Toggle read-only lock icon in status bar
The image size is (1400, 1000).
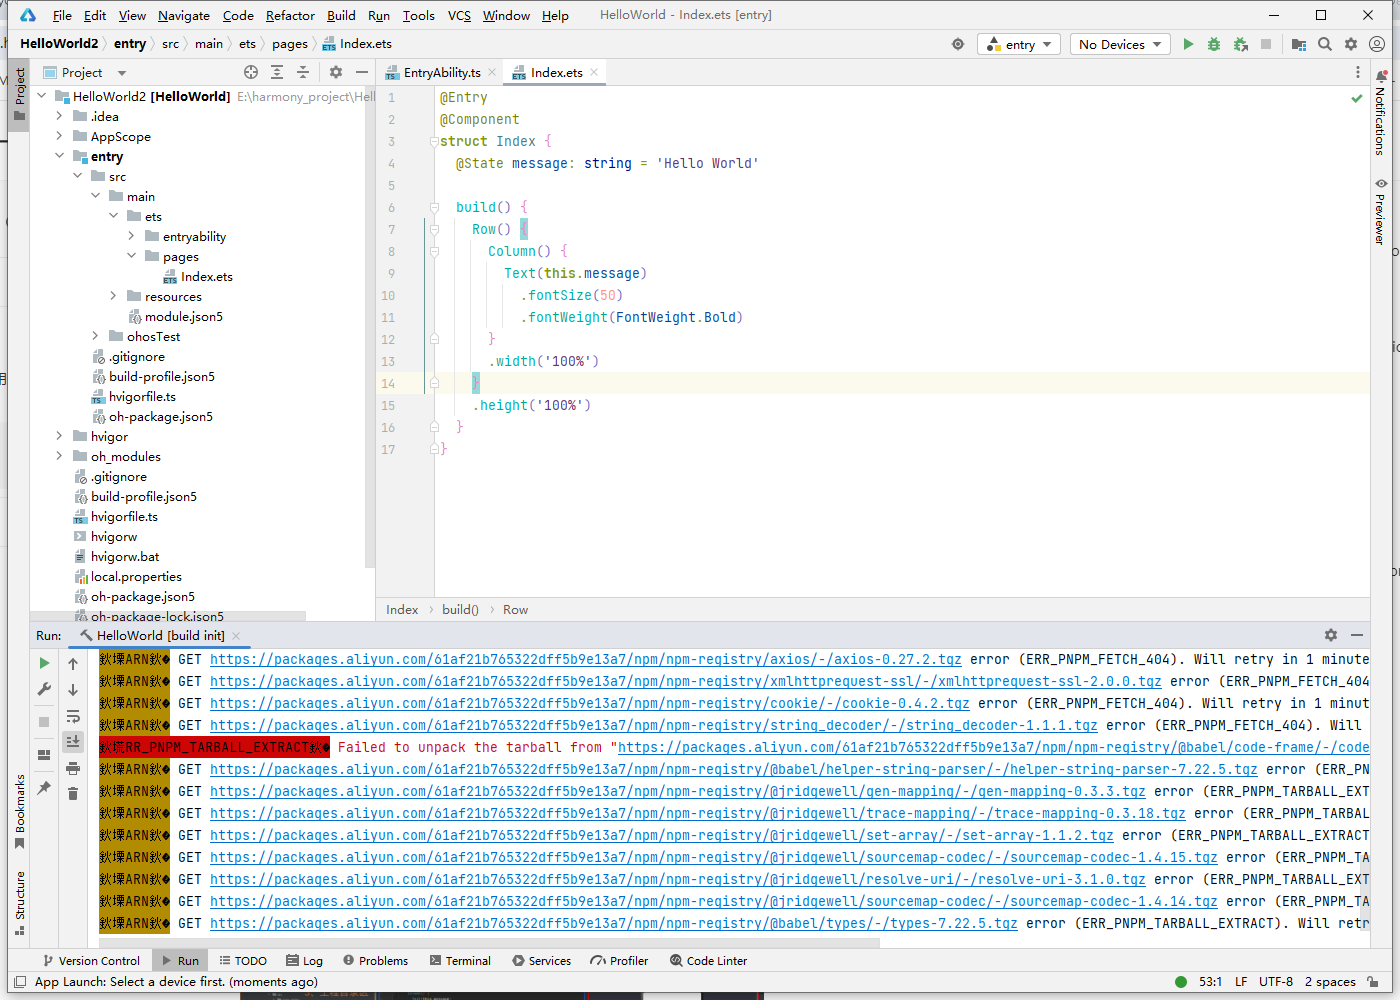pos(1374,981)
